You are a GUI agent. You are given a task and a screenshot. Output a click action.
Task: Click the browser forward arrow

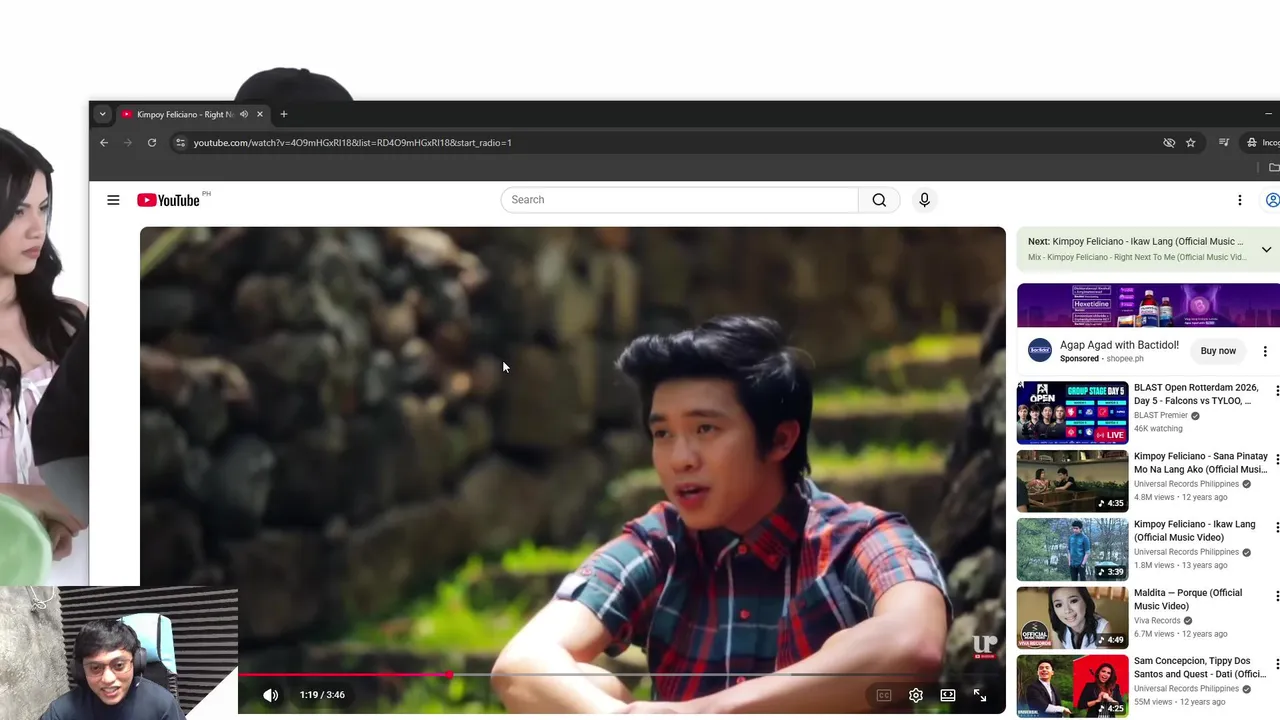(x=128, y=143)
